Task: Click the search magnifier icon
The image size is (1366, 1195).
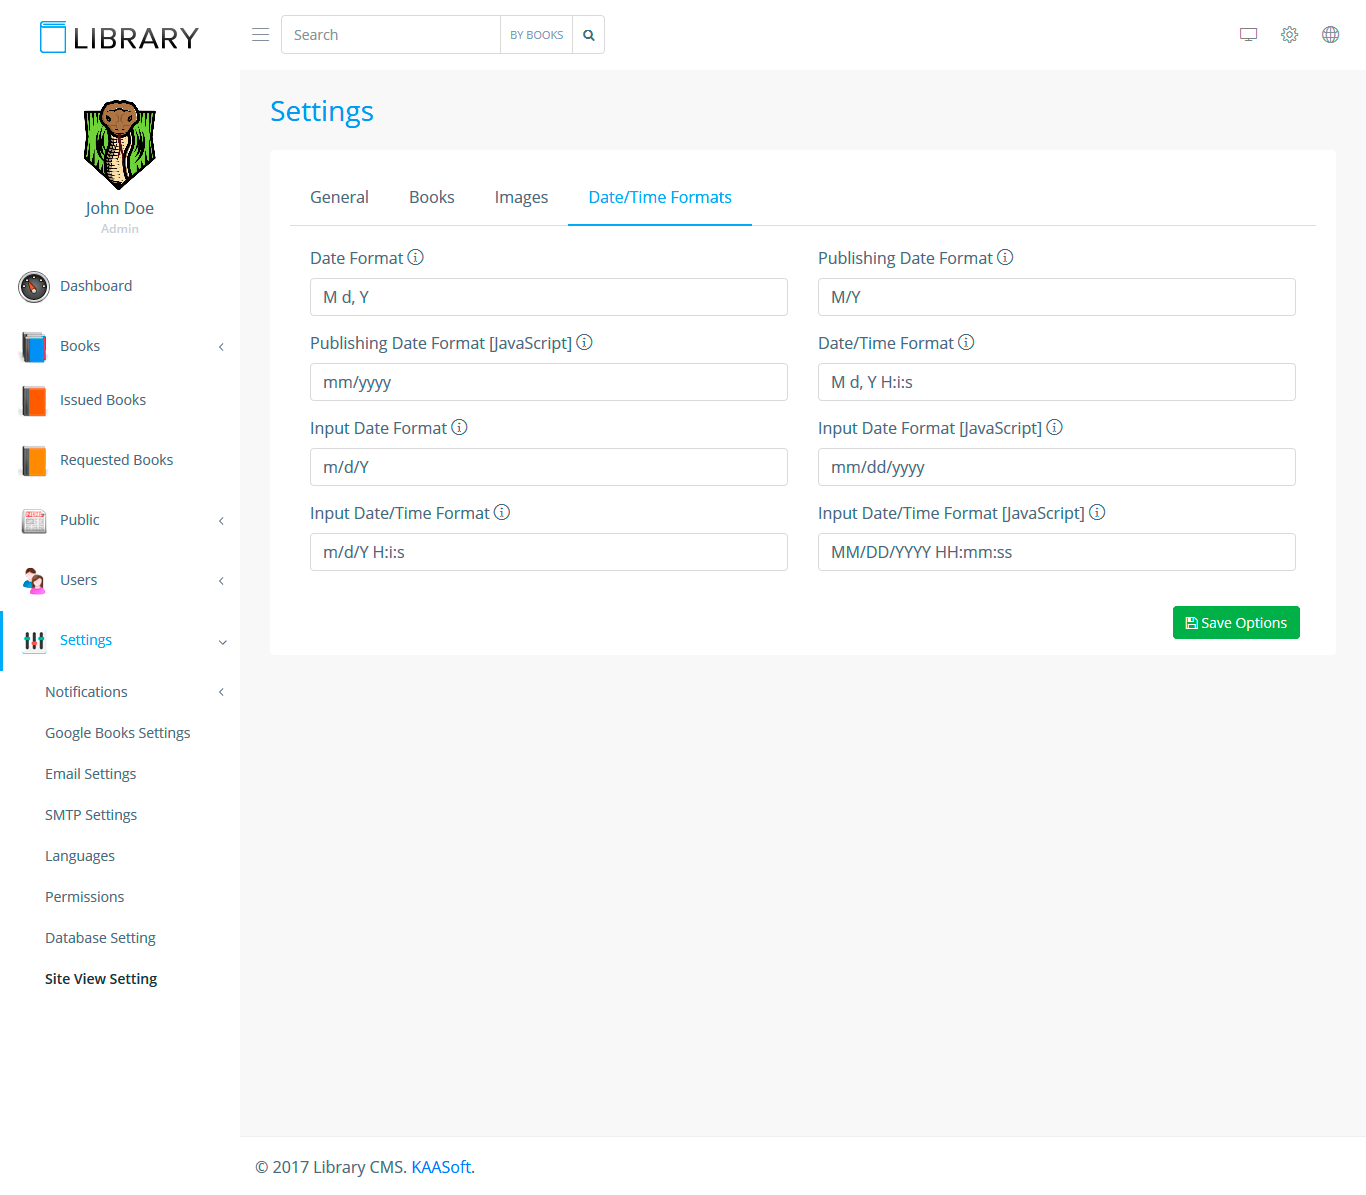Action: [589, 35]
